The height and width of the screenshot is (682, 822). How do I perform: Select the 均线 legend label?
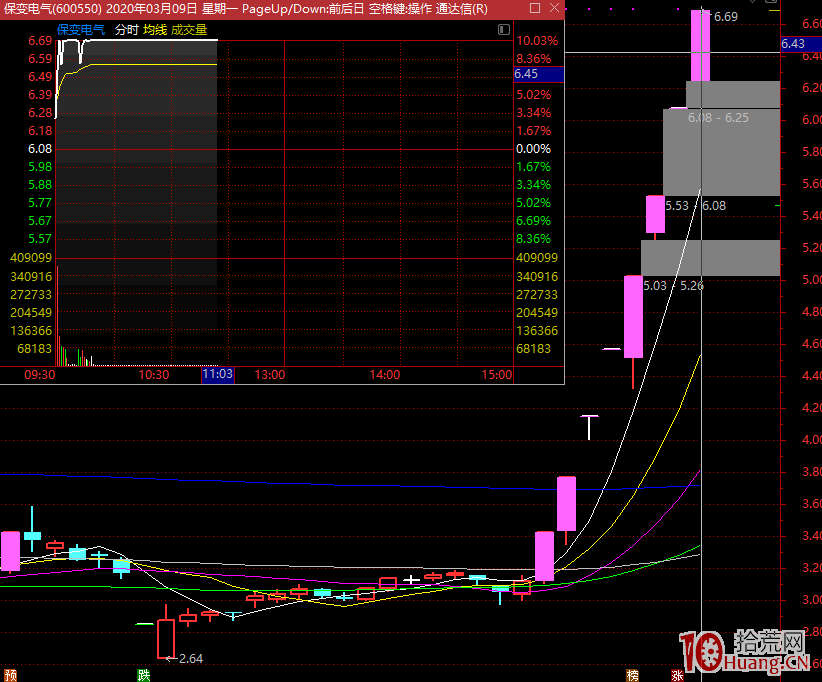(x=155, y=30)
